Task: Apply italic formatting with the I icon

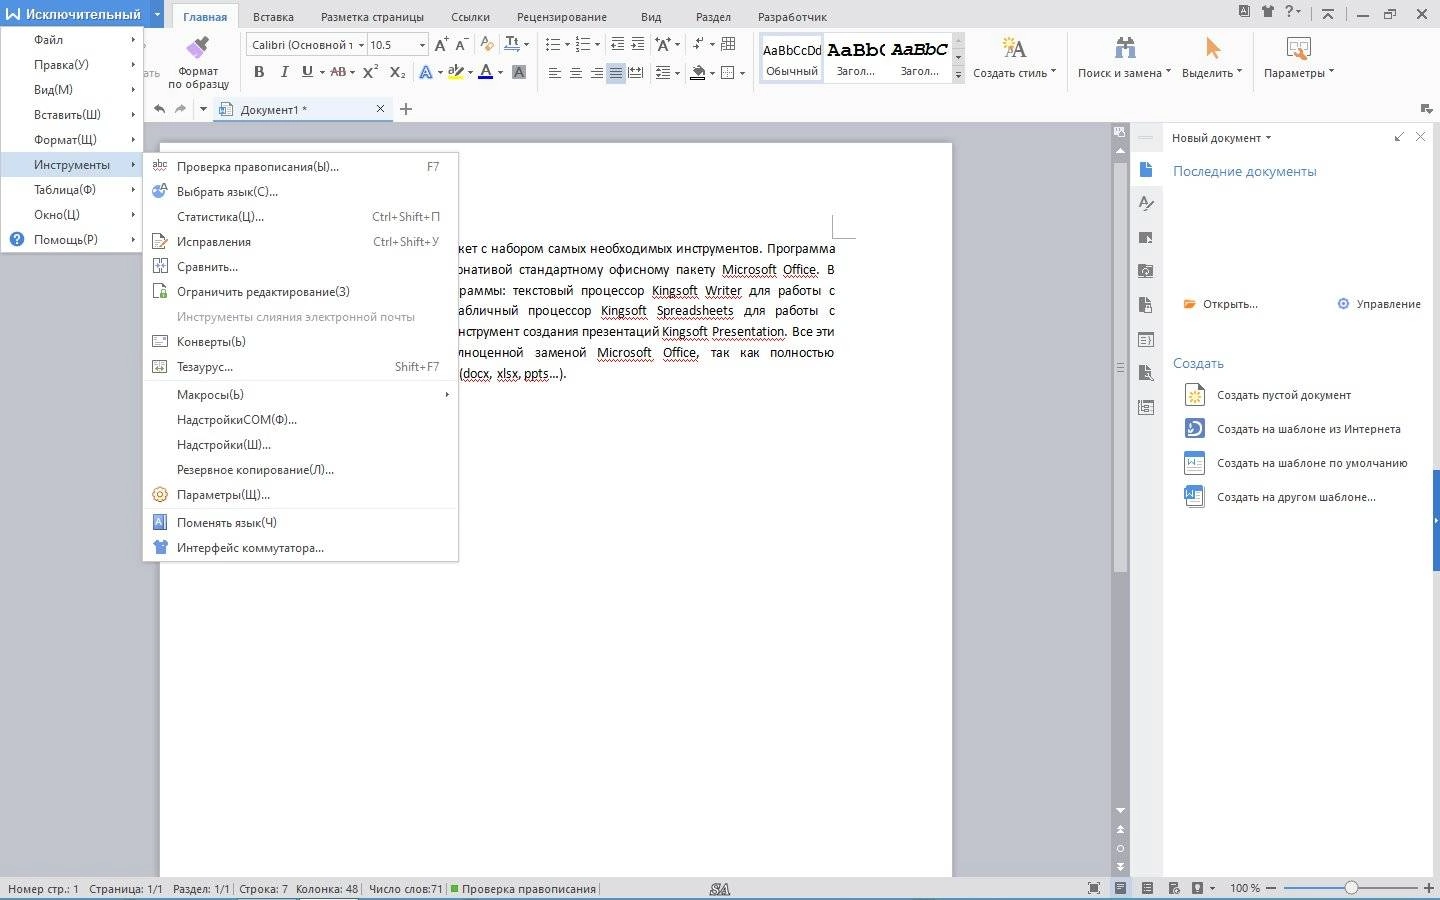Action: (284, 72)
